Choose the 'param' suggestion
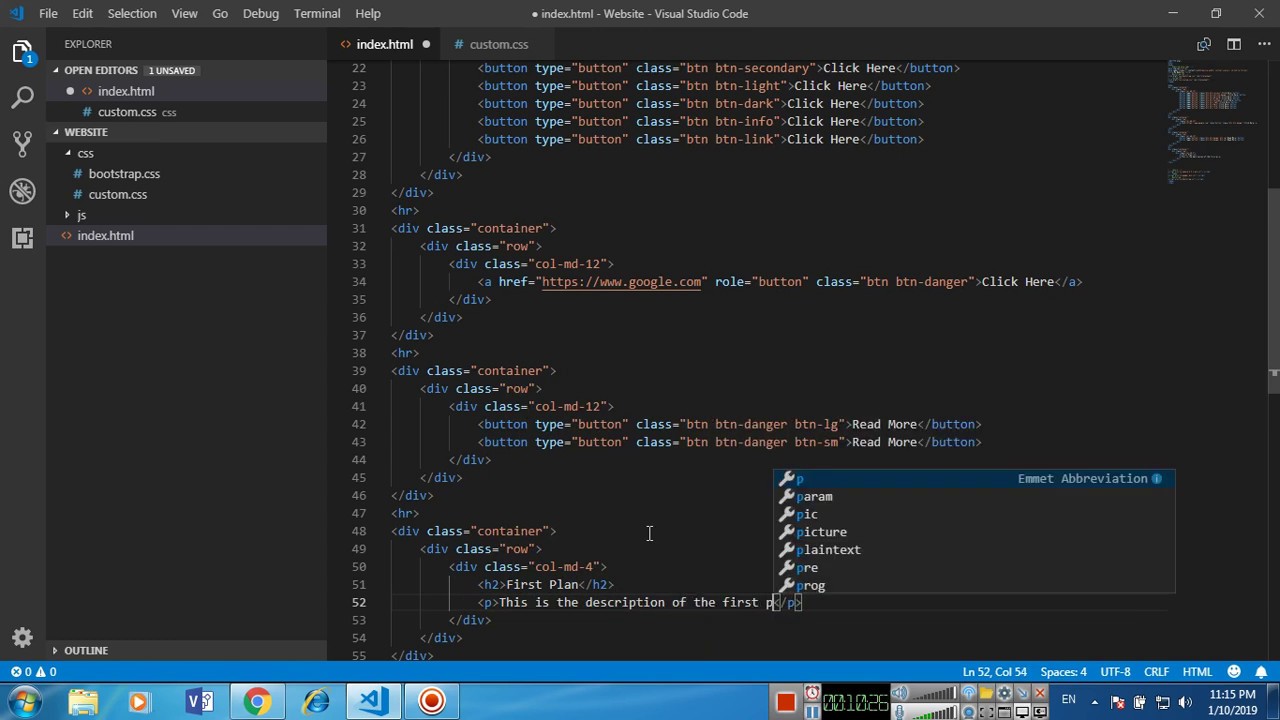Screen dimensions: 1280x720 [x=974, y=497]
